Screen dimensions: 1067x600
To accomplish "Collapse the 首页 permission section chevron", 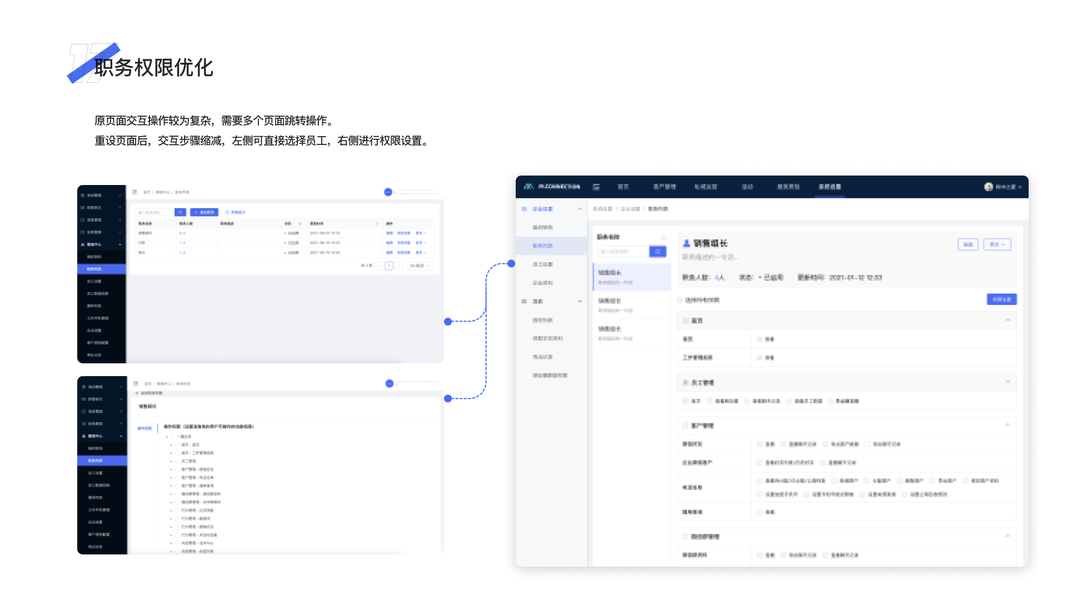I will point(1008,320).
